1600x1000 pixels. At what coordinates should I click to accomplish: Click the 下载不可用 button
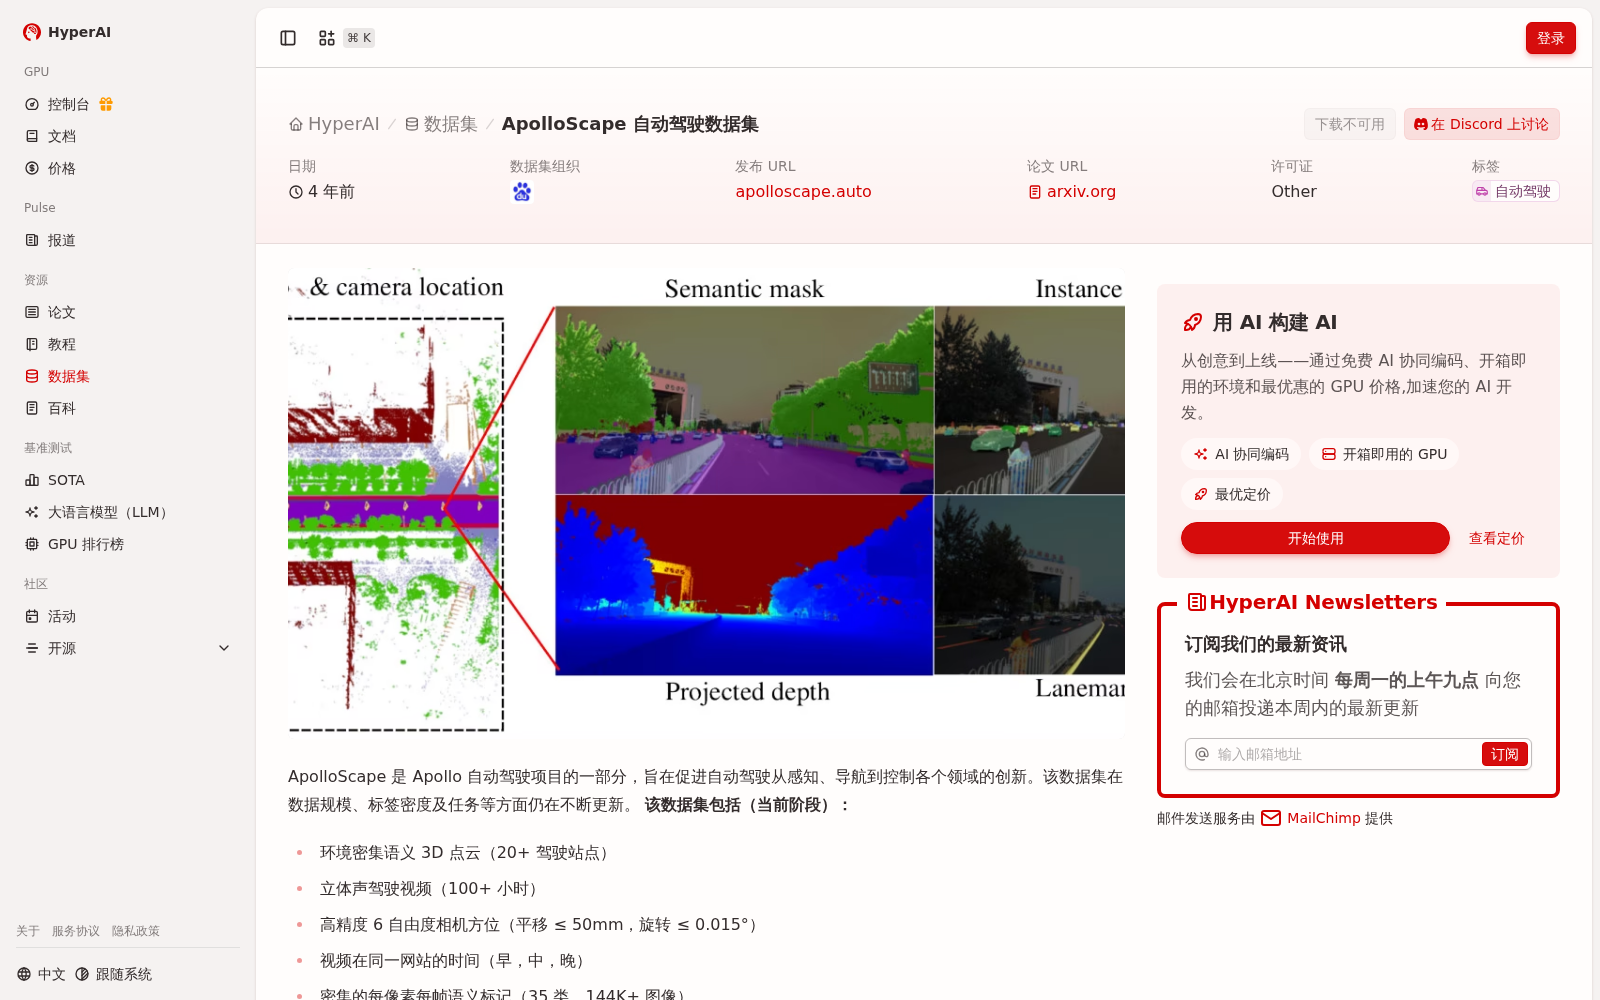coord(1350,124)
